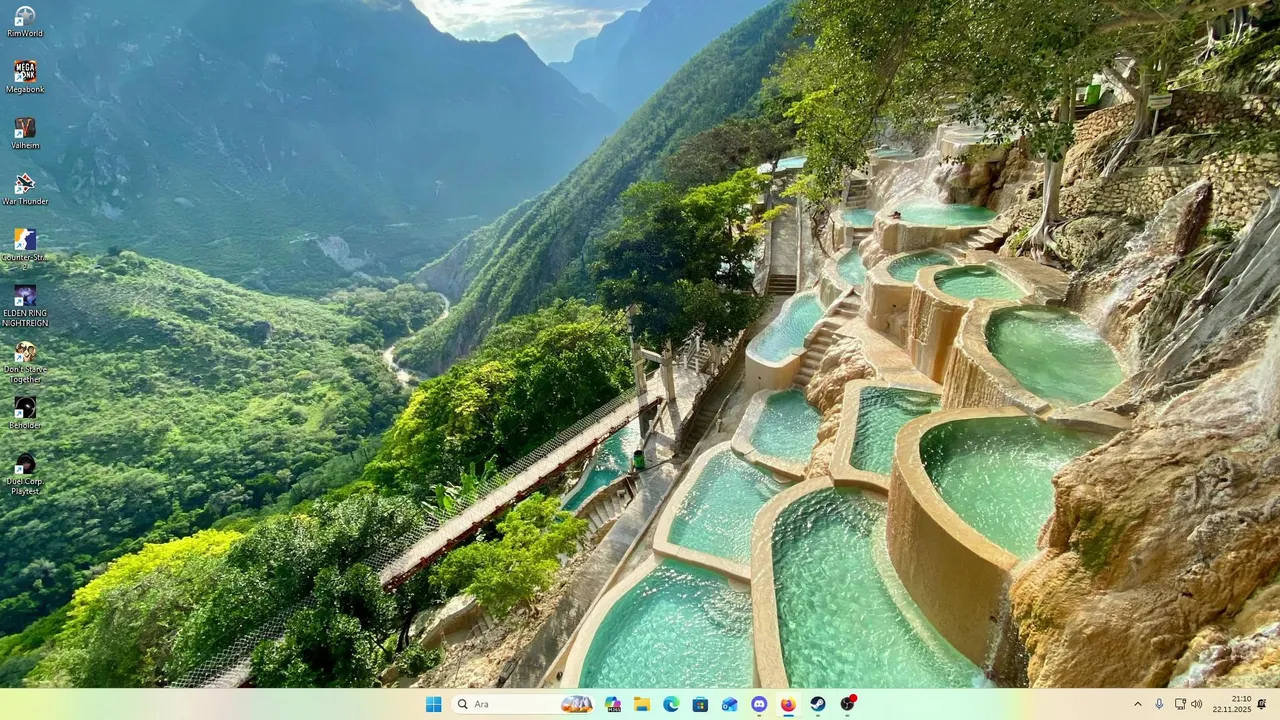Viewport: 1280px width, 720px height.
Task: Switch to Steam on the taskbar
Action: (x=818, y=704)
